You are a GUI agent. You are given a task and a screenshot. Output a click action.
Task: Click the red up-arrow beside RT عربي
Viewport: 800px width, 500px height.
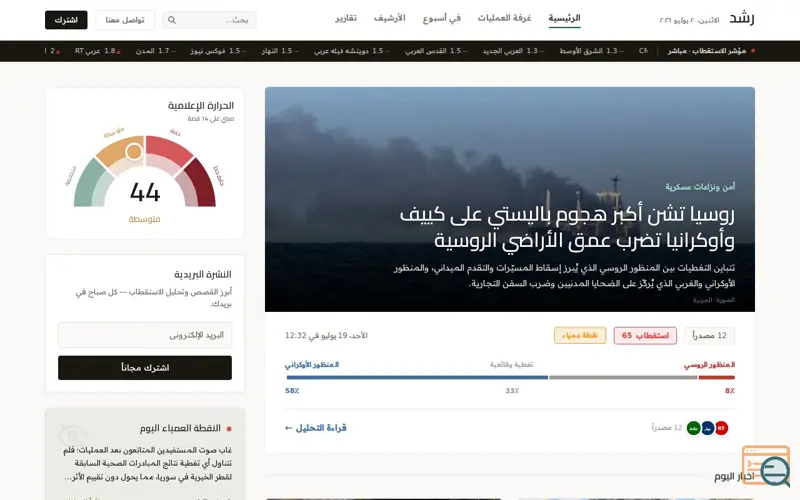pos(118,52)
